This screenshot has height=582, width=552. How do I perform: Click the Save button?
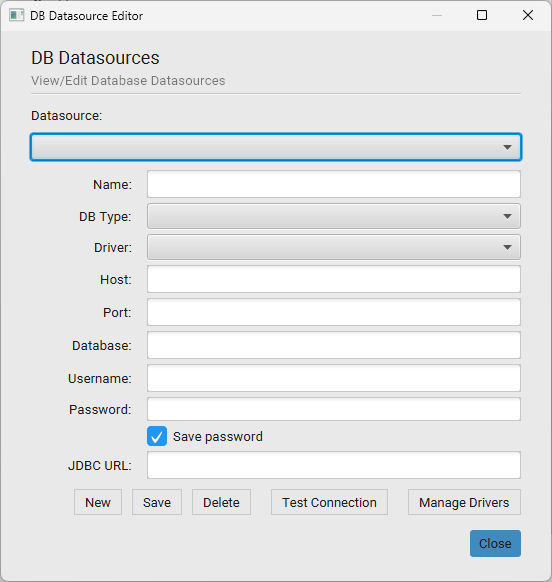coord(157,502)
